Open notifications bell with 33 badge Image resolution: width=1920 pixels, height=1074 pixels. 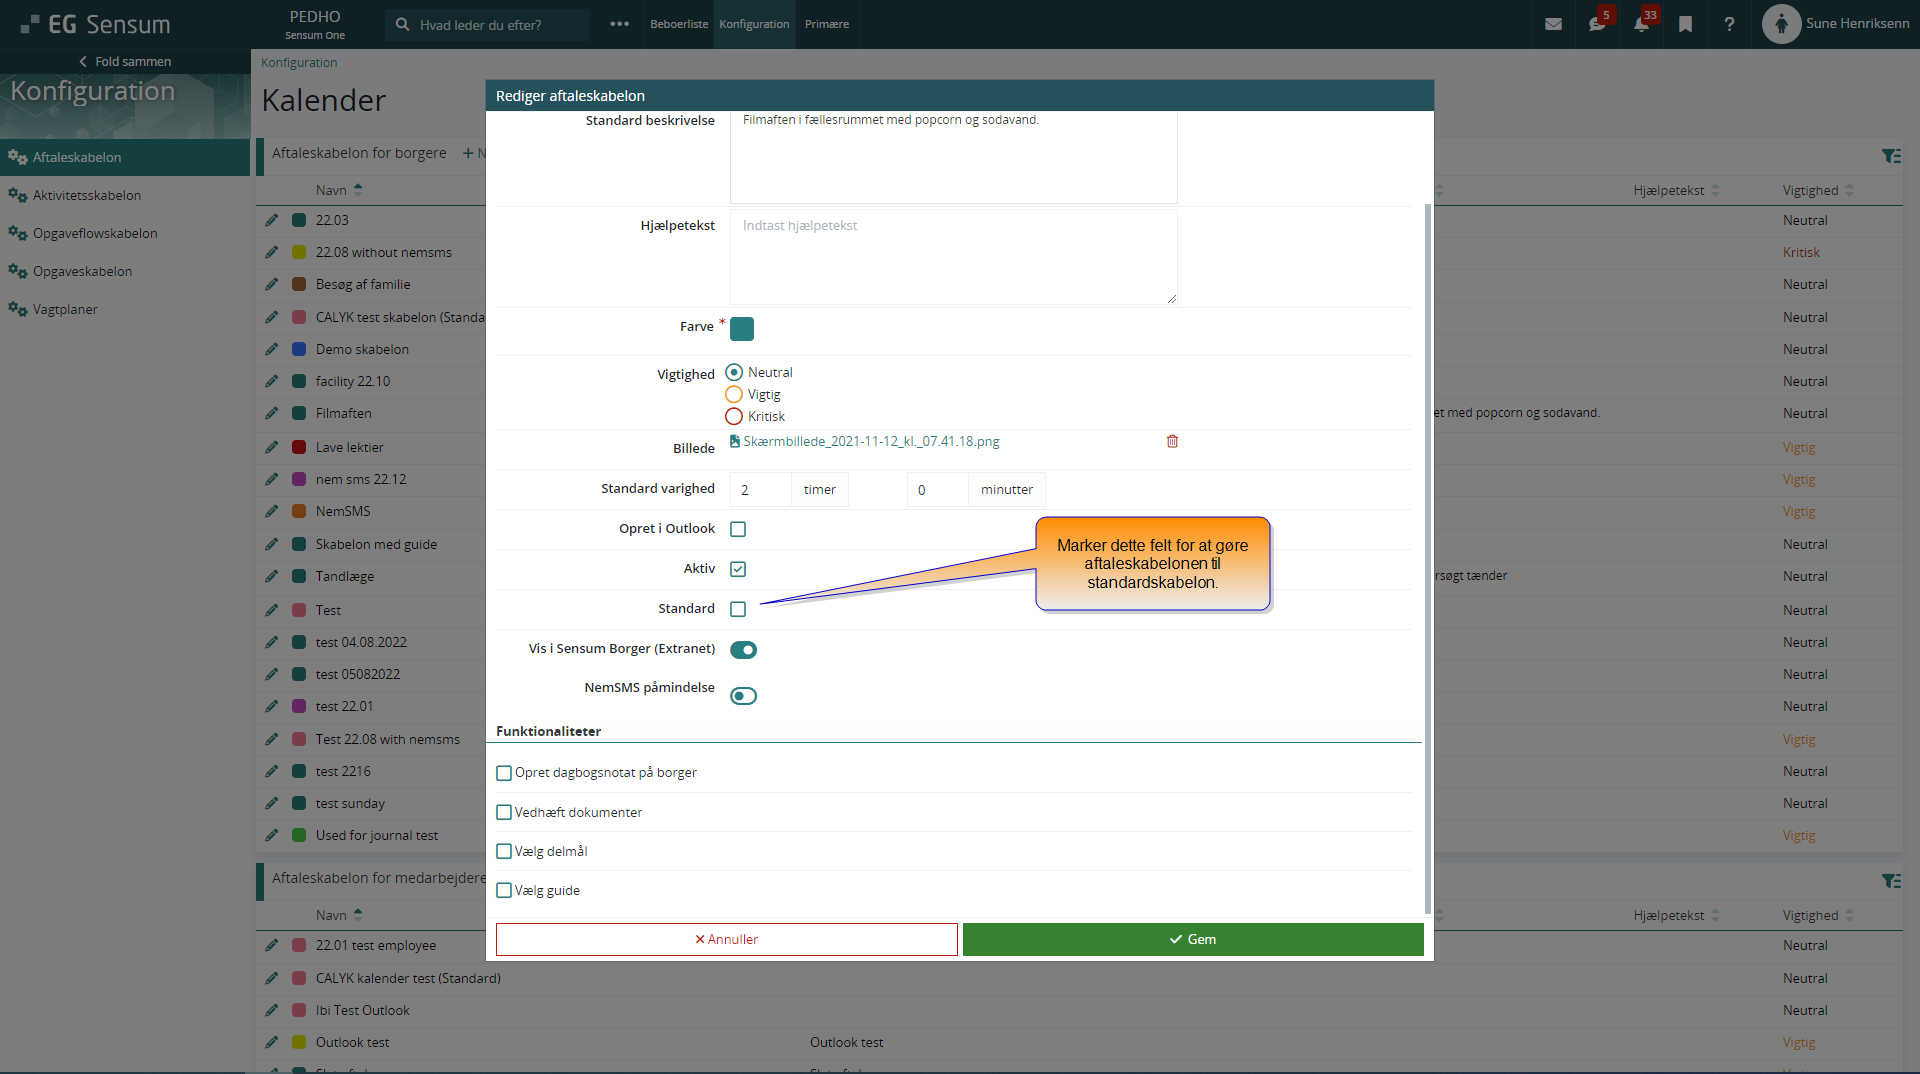coord(1641,24)
